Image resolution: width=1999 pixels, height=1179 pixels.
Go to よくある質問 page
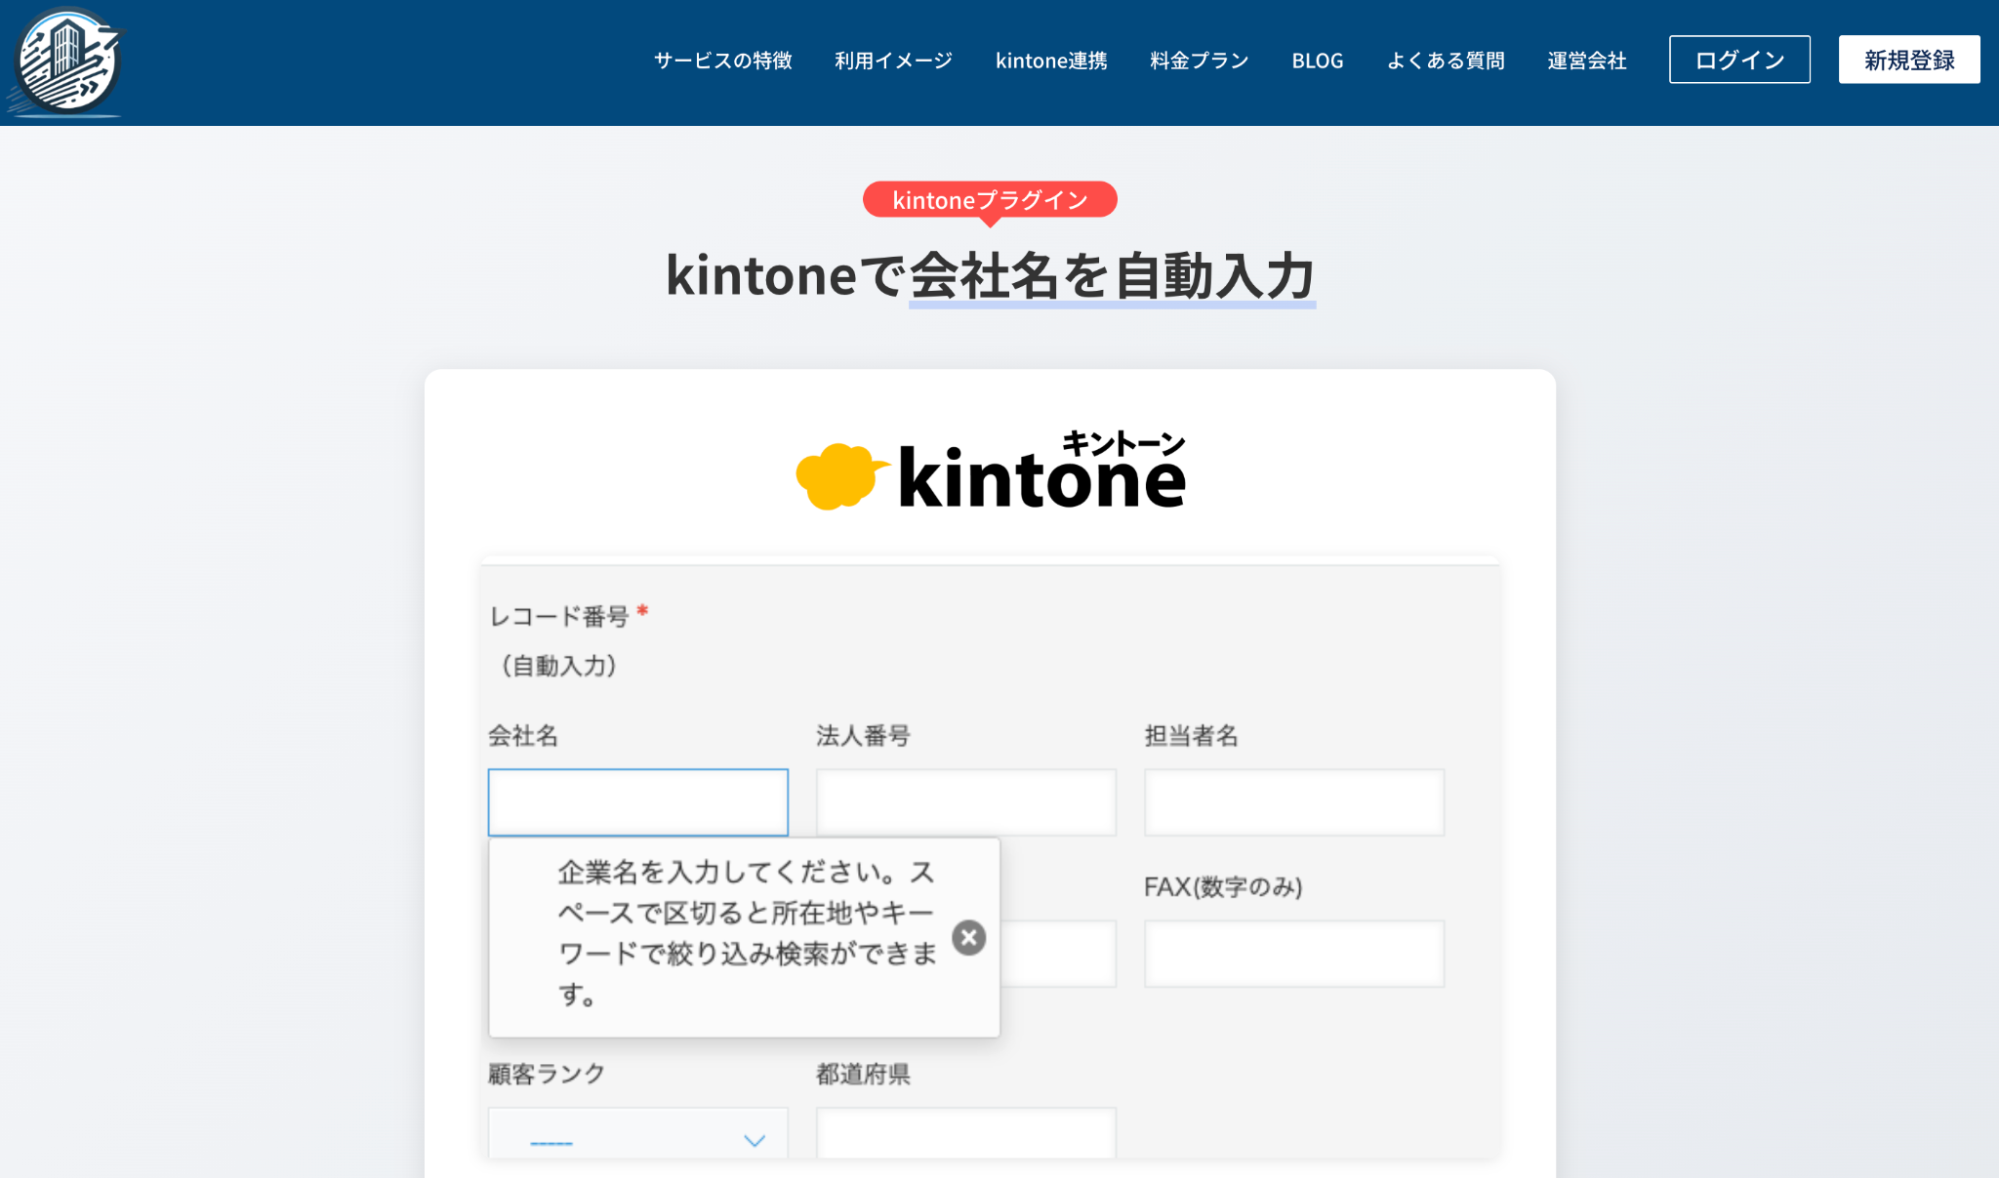(x=1445, y=61)
